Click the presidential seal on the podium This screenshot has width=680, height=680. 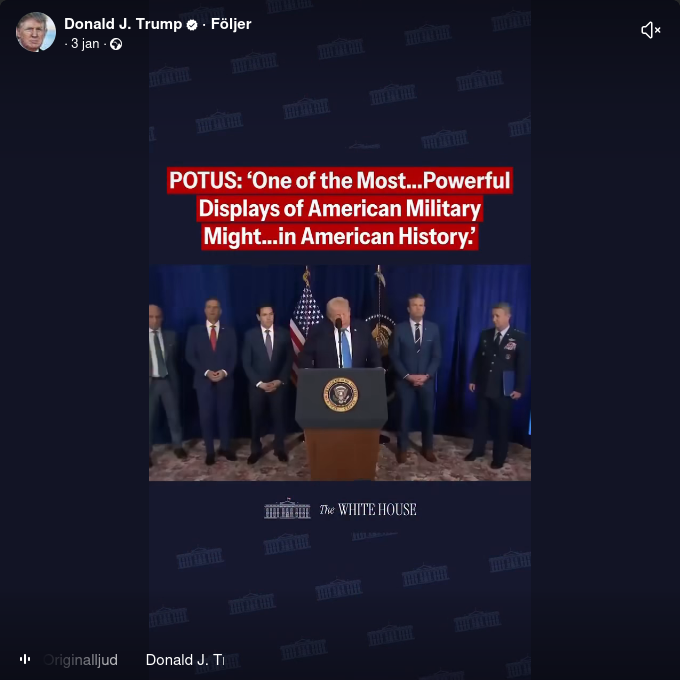tap(341, 394)
